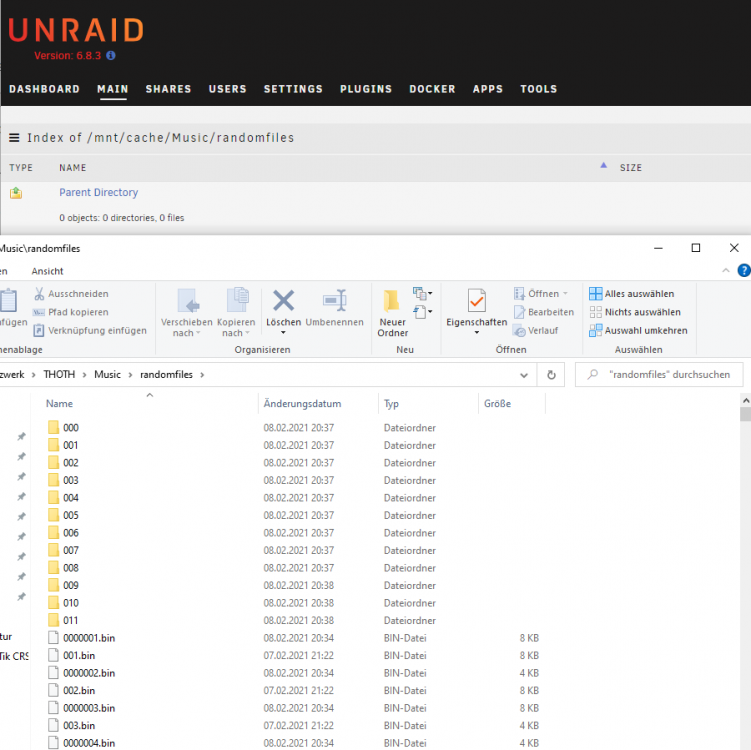Click the Kopieren nach icon

(238, 300)
